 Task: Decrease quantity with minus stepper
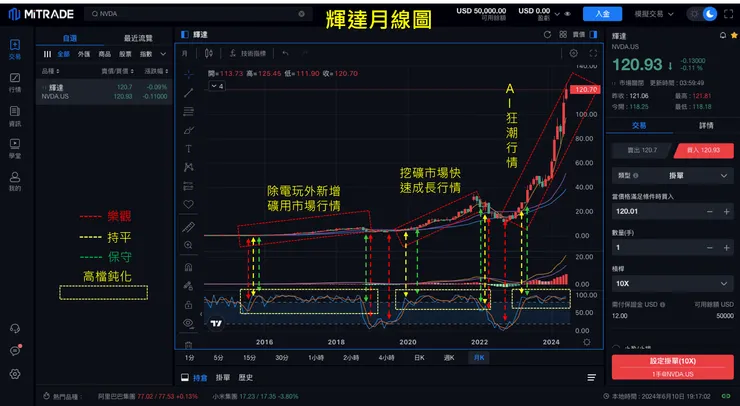coord(709,247)
